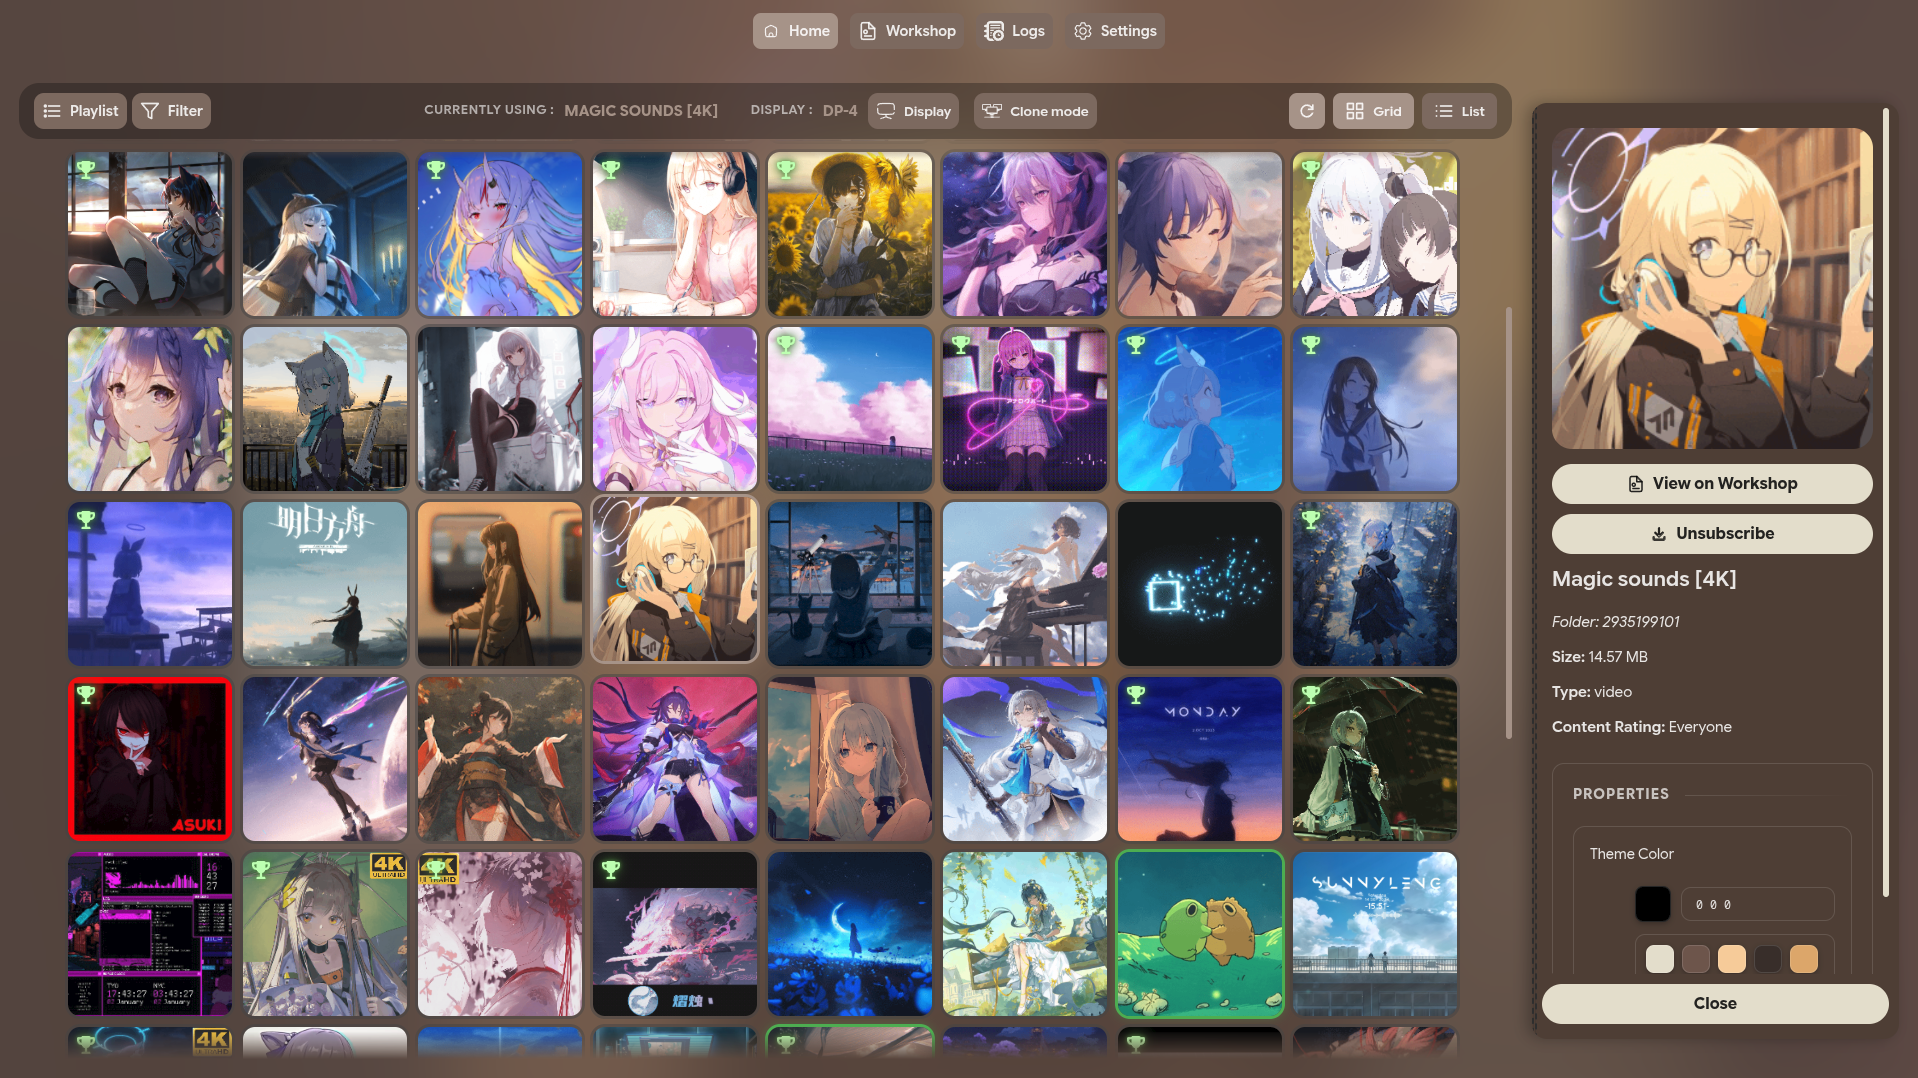
Task: Click the Display button
Action: point(913,111)
